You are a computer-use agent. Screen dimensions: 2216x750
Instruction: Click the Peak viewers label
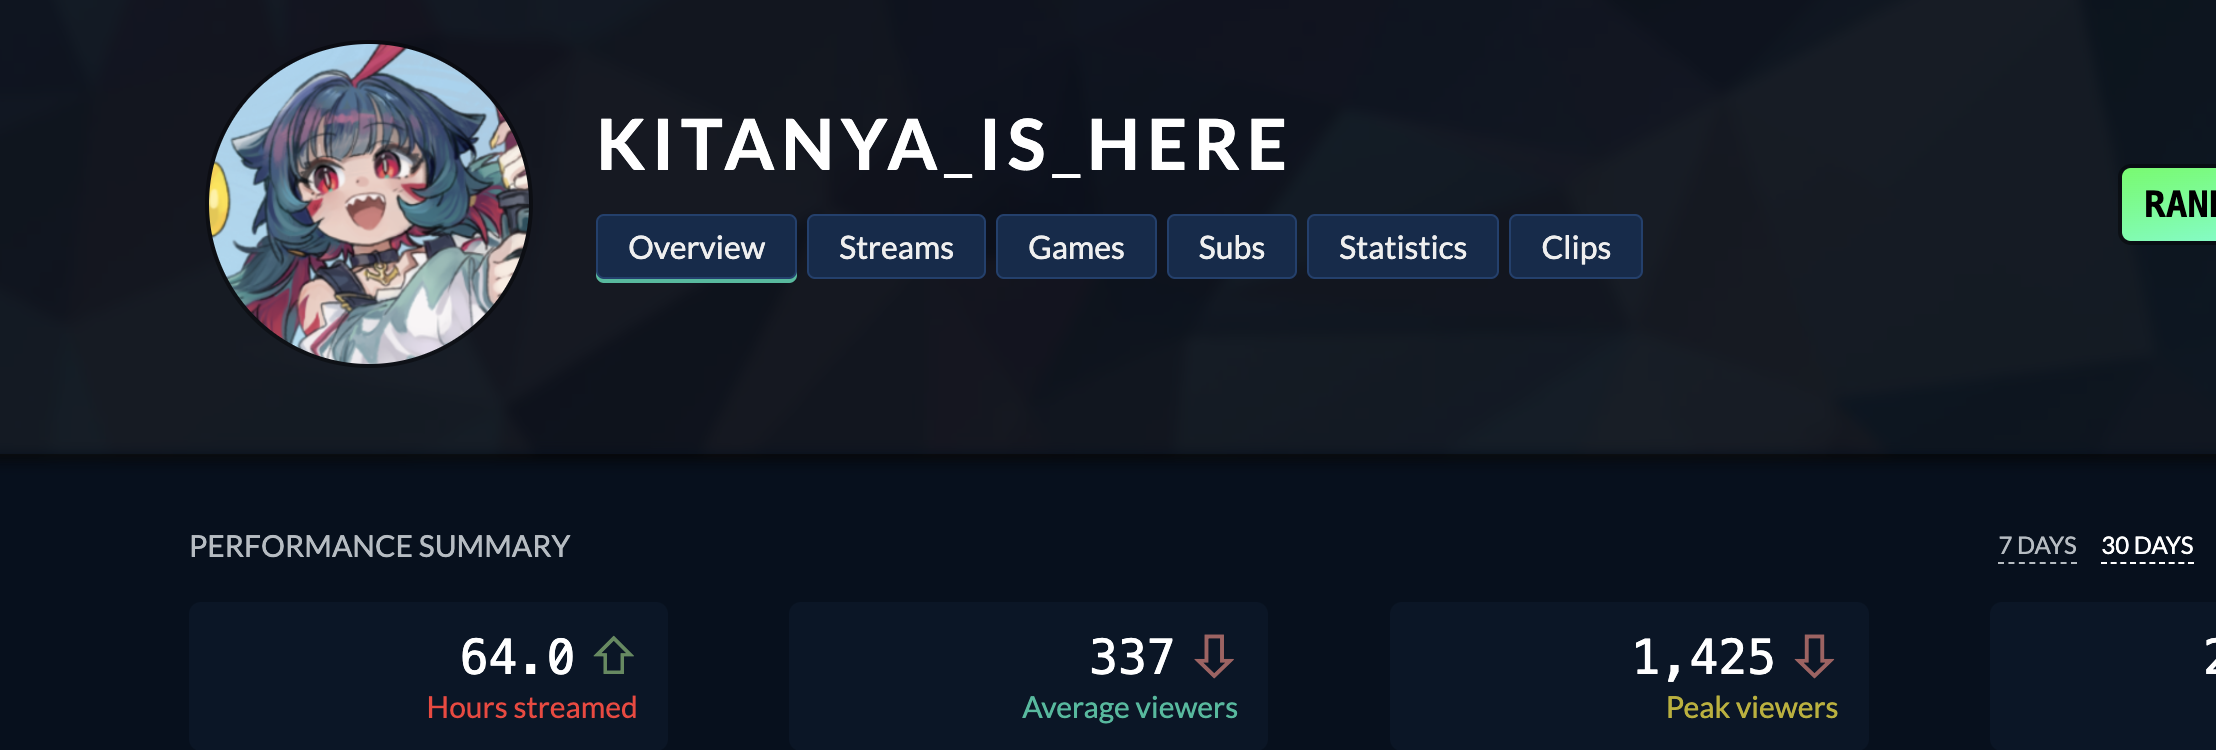point(1751,708)
